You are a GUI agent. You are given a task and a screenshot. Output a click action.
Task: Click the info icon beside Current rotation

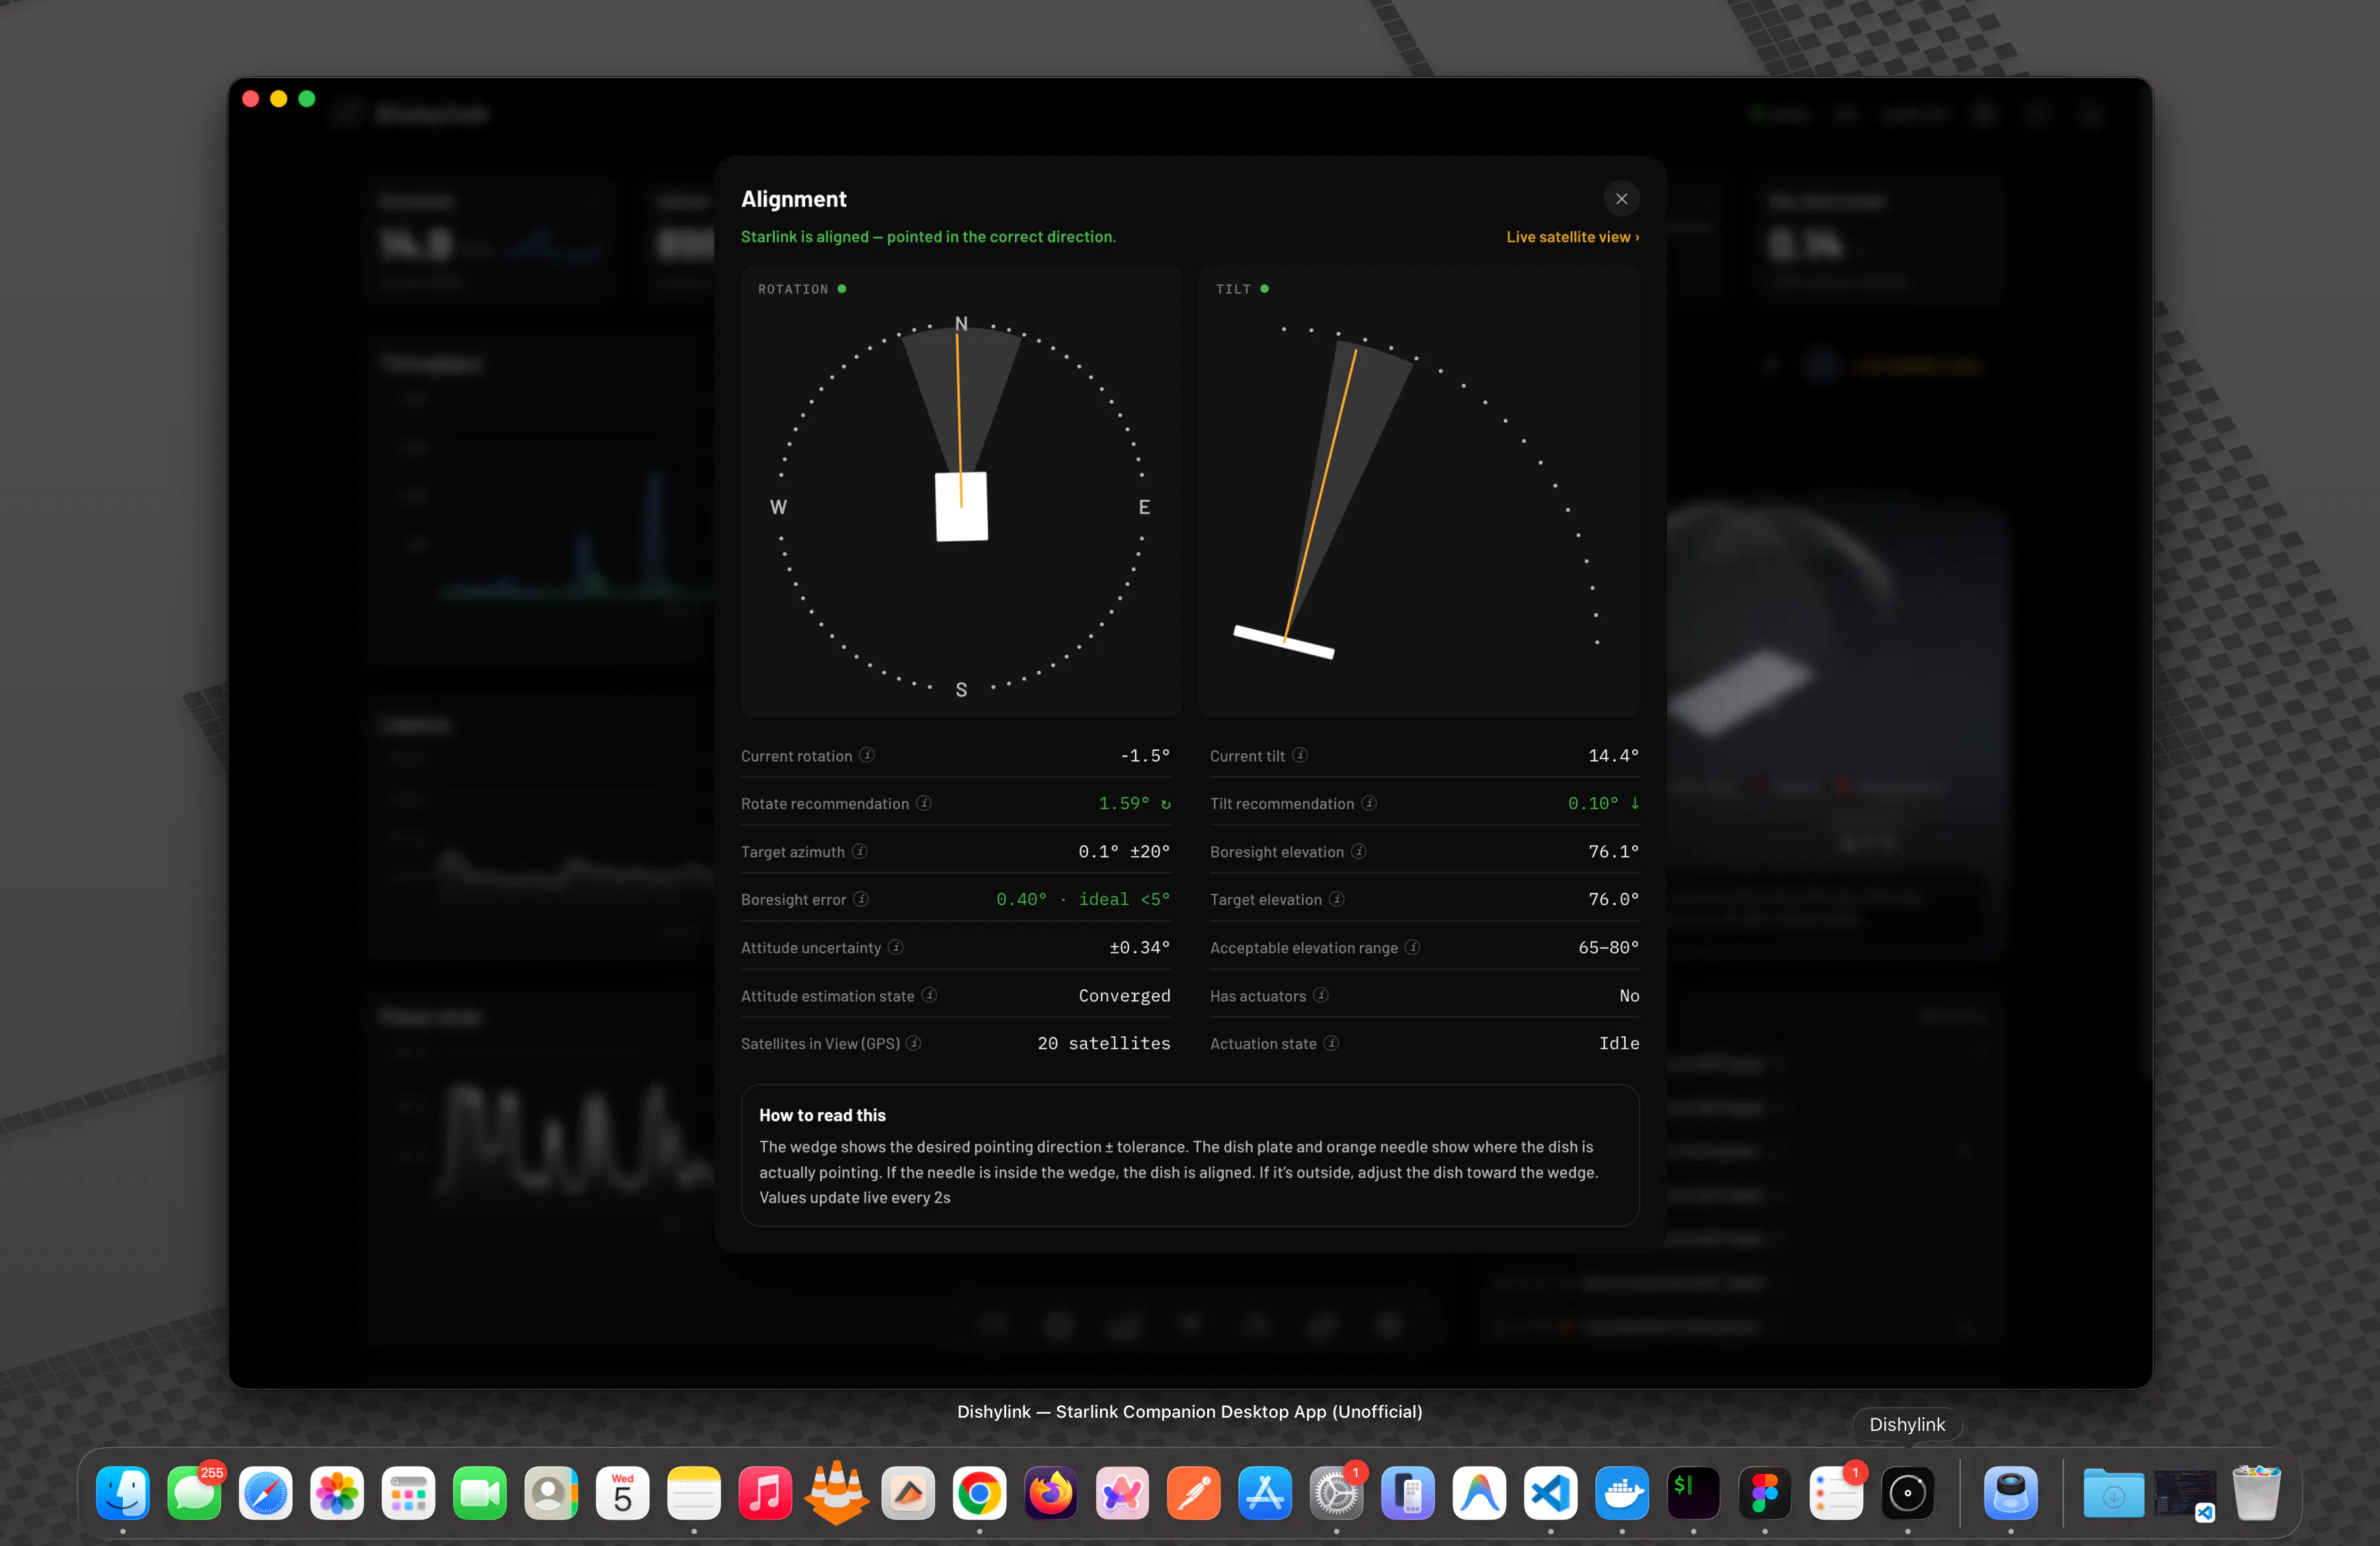(867, 755)
